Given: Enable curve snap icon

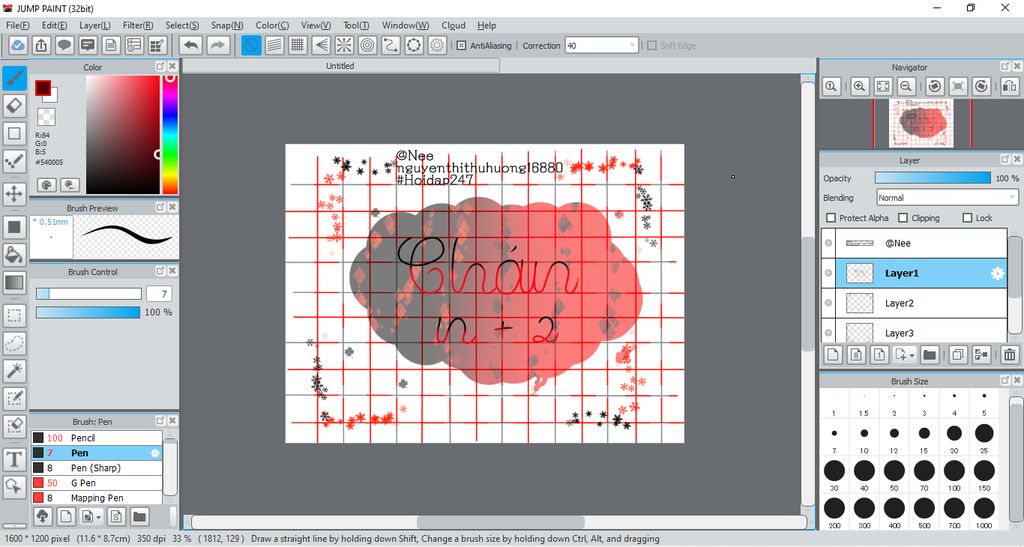Looking at the screenshot, I should click(391, 45).
